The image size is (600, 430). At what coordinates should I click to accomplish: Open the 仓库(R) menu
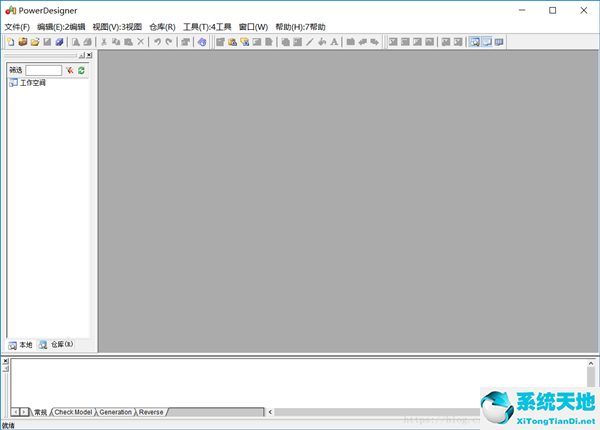click(162, 27)
